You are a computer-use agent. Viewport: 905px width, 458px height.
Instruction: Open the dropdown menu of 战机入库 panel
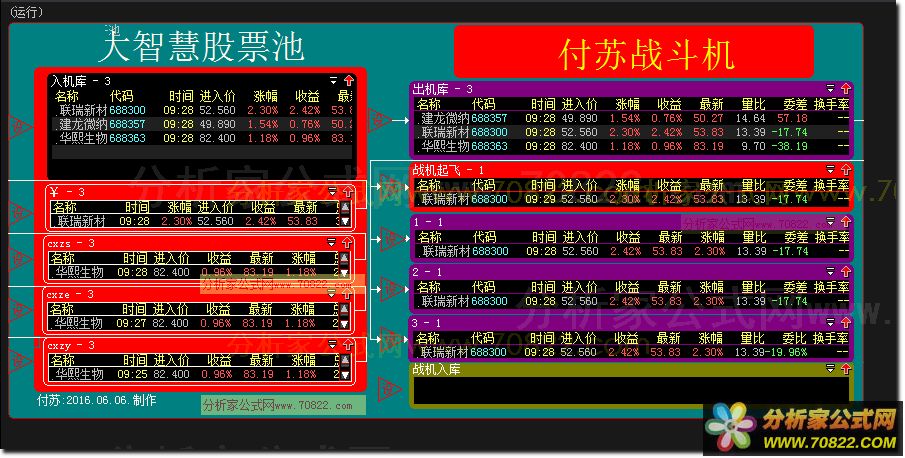[831, 368]
